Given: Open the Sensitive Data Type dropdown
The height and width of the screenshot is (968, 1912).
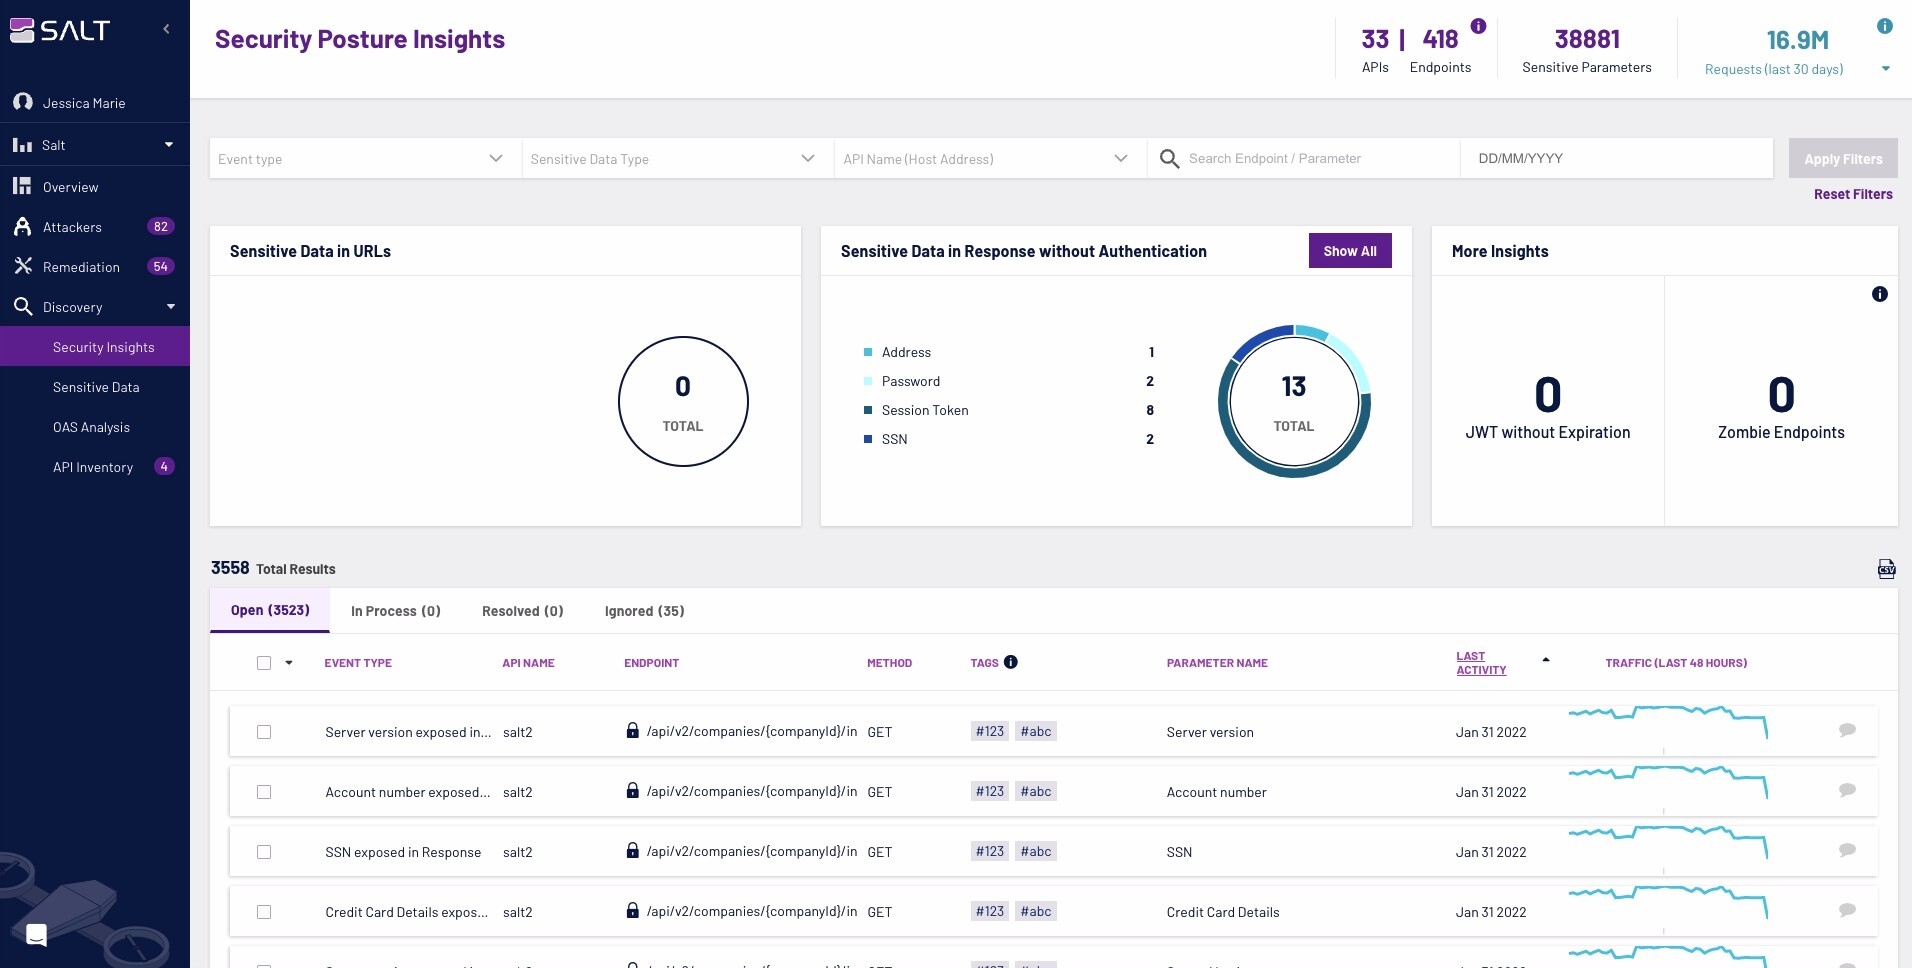Looking at the screenshot, I should tap(677, 158).
